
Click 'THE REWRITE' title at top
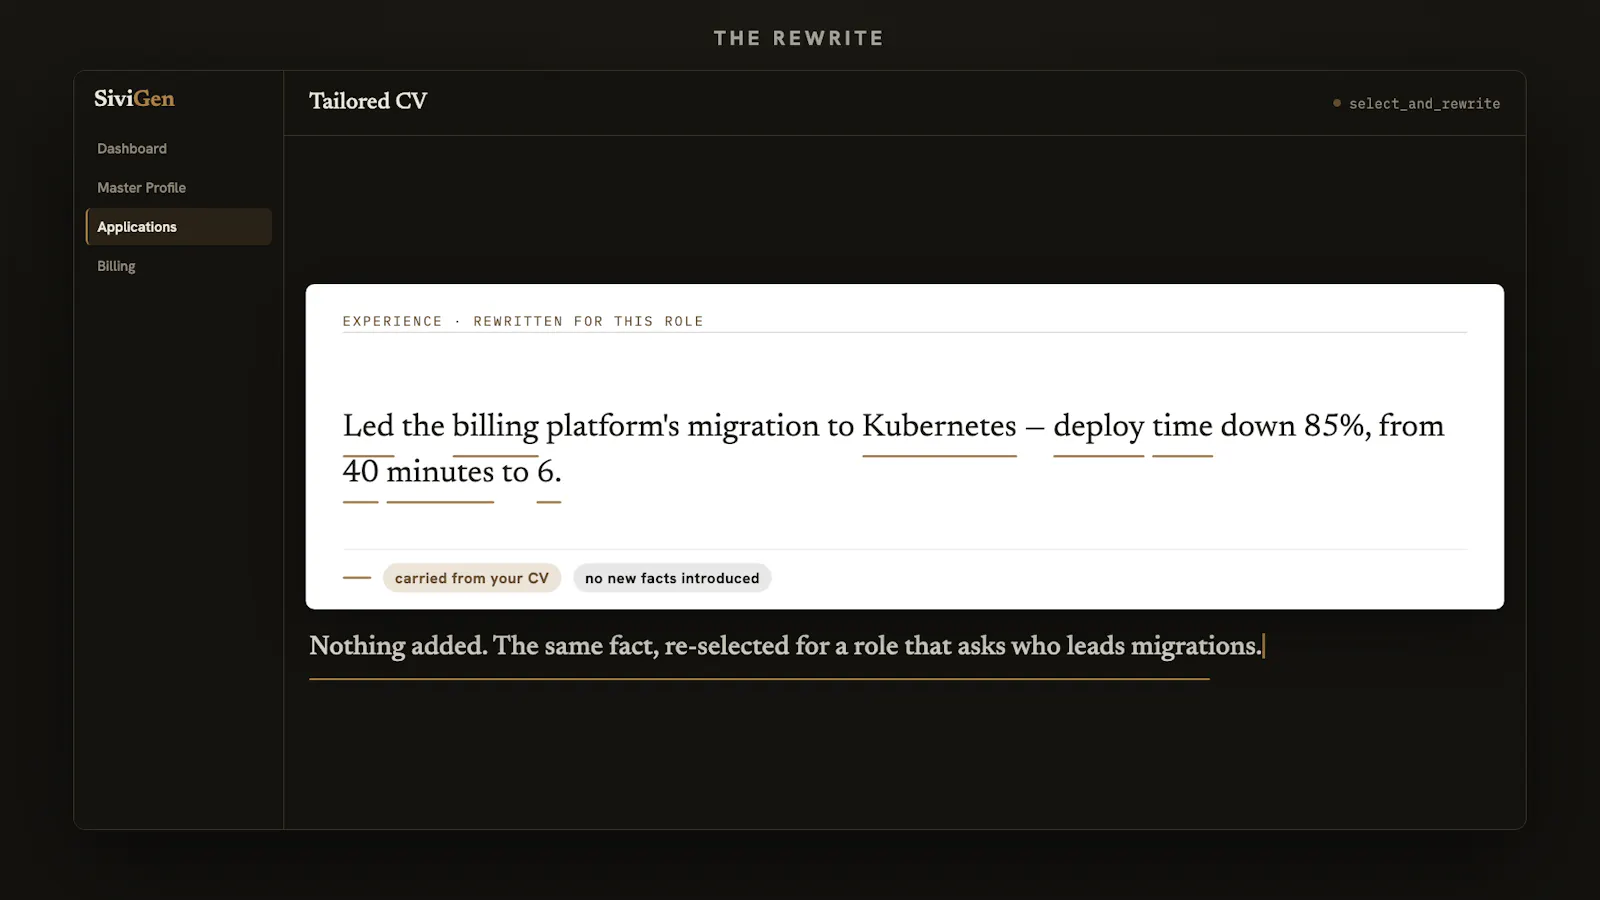[x=799, y=38]
